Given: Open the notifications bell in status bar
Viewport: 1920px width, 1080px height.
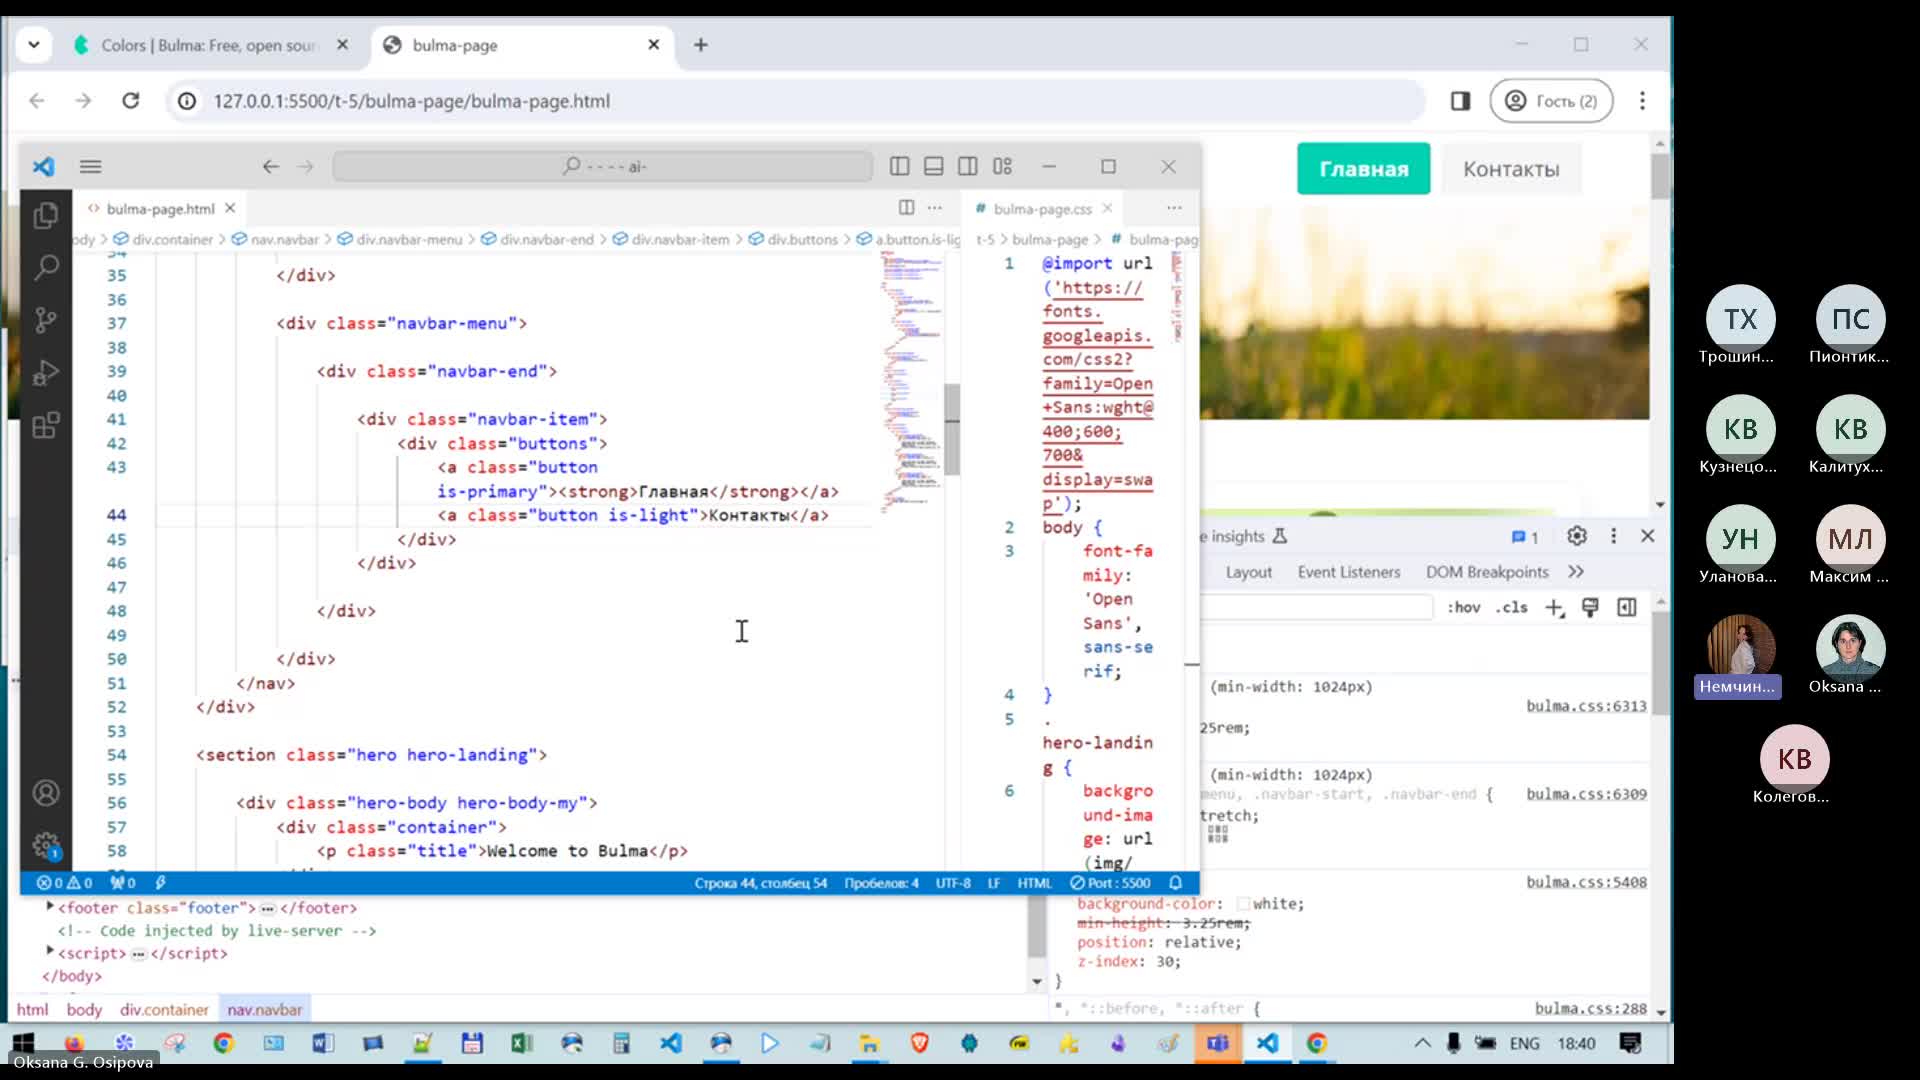Looking at the screenshot, I should pyautogui.click(x=1176, y=883).
